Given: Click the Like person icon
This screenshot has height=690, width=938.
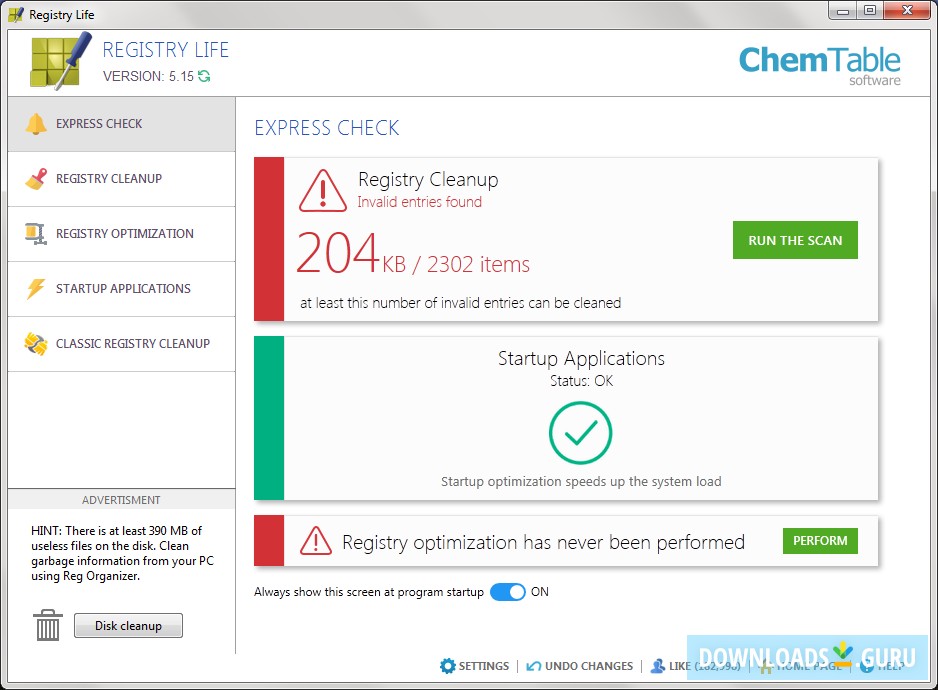Looking at the screenshot, I should (657, 666).
